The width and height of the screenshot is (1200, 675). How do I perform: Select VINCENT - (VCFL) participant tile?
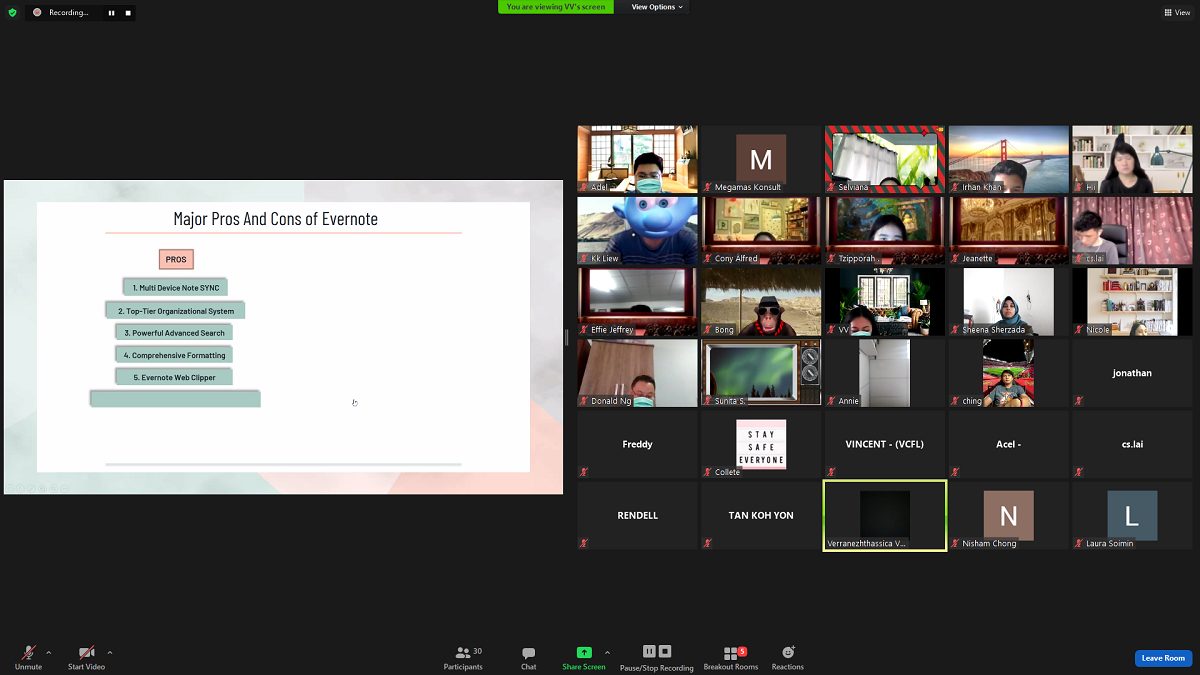point(885,444)
